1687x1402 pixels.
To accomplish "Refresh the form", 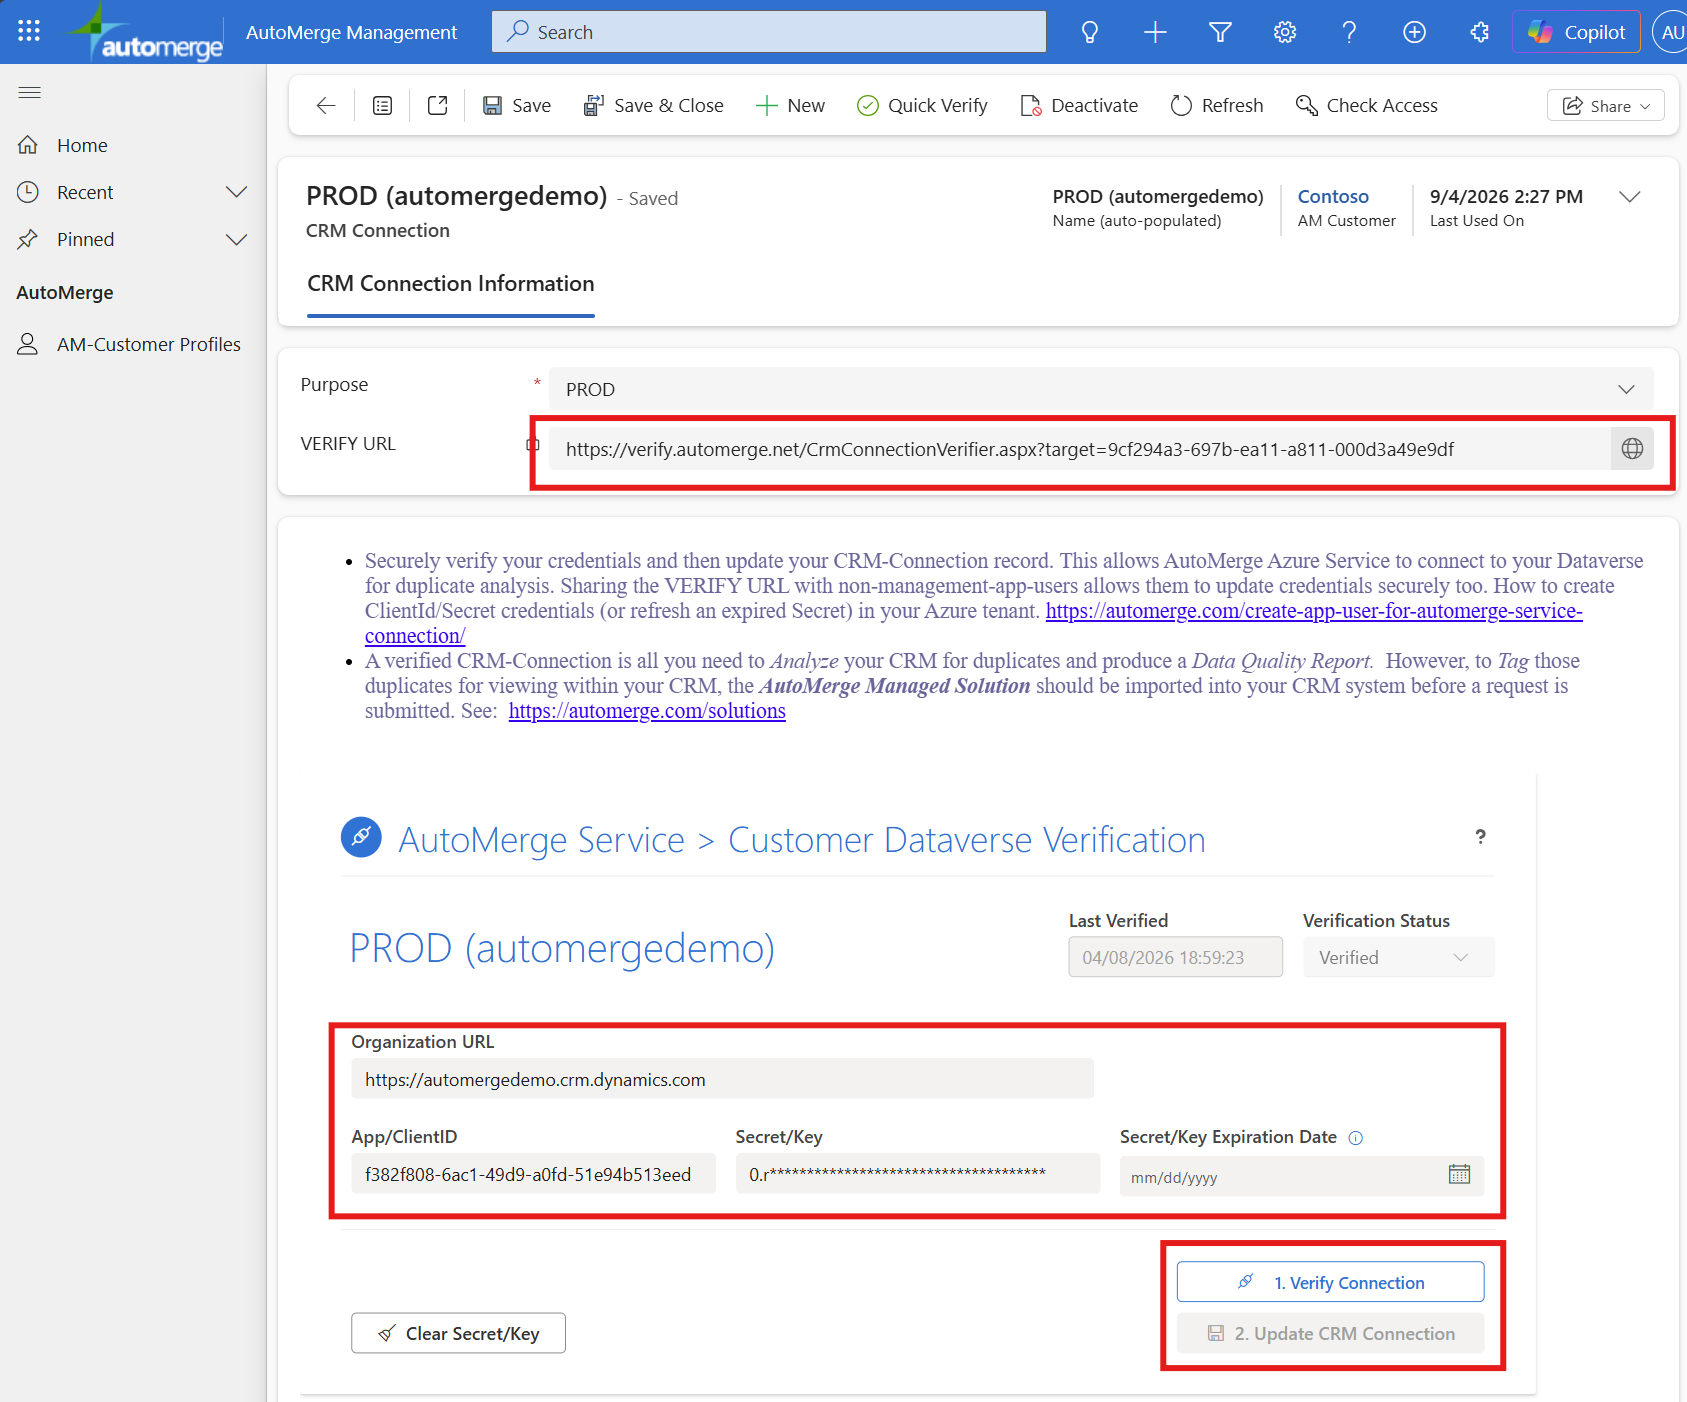I will (x=1217, y=106).
